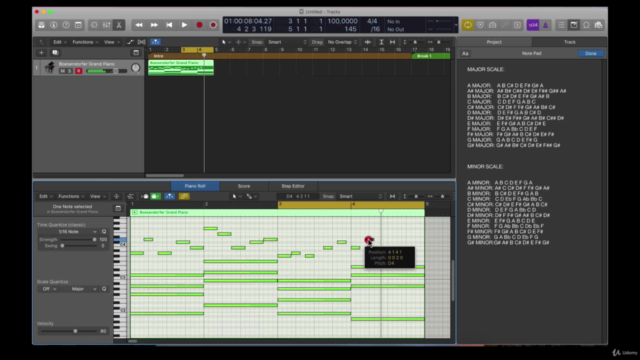Select the Break 1 arrangement marker

coord(431,56)
